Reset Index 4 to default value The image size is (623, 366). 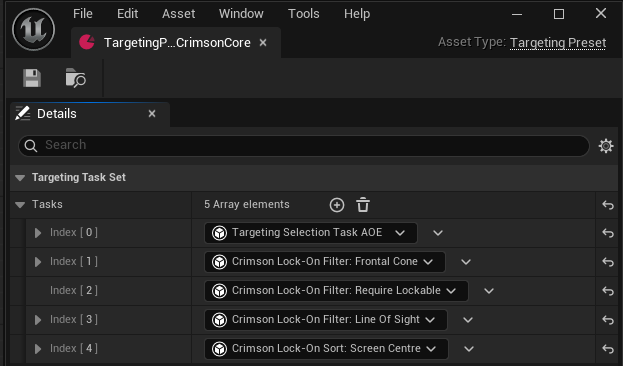pyautogui.click(x=608, y=349)
